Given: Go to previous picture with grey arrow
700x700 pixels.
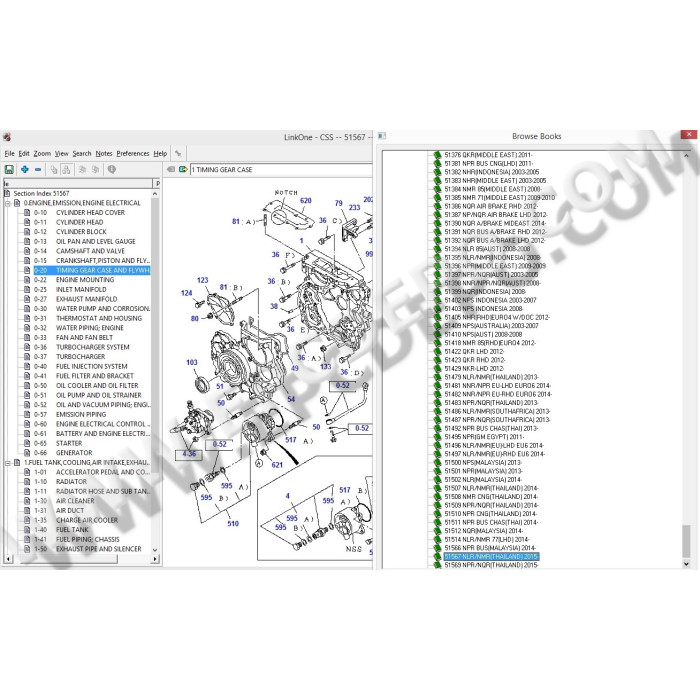Looking at the screenshot, I should click(x=171, y=169).
